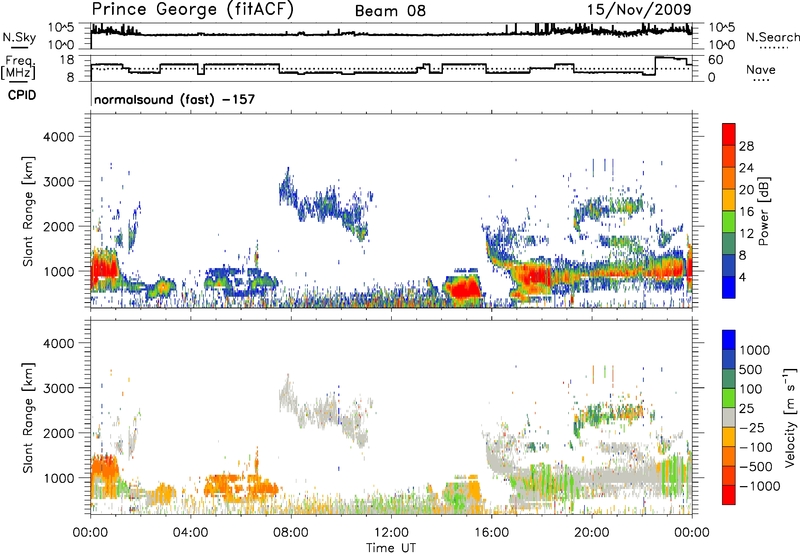Image resolution: width=800 pixels, height=554 pixels.
Task: Click the 18 tick on frequency axis
Action: coord(67,60)
